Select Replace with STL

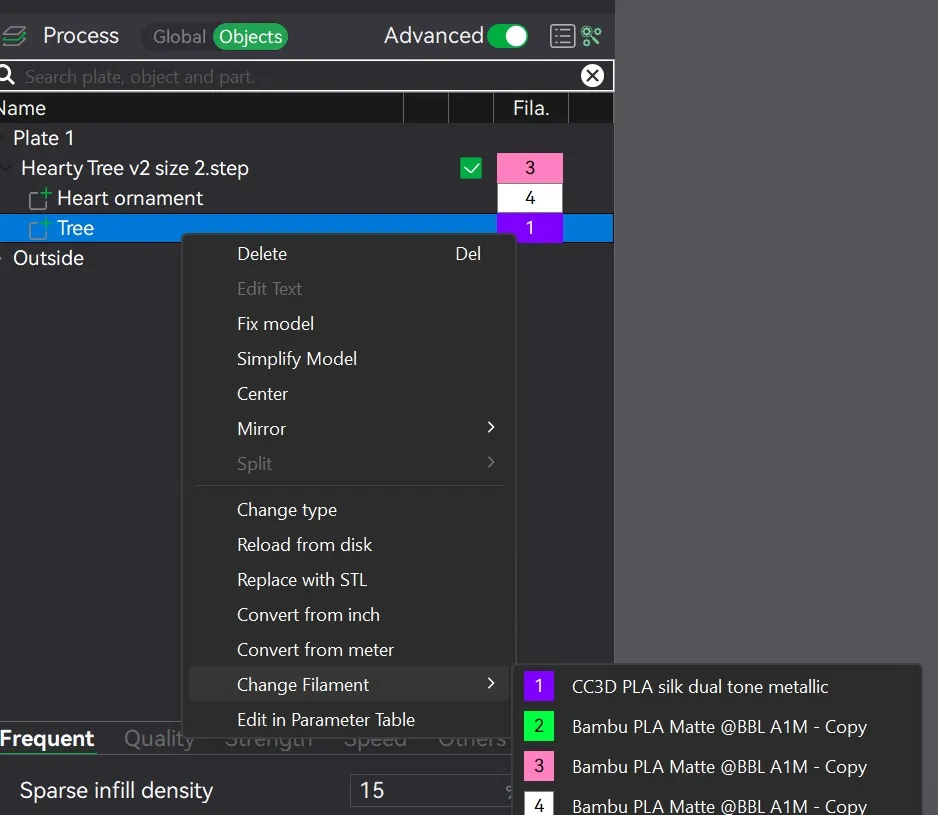349,580
